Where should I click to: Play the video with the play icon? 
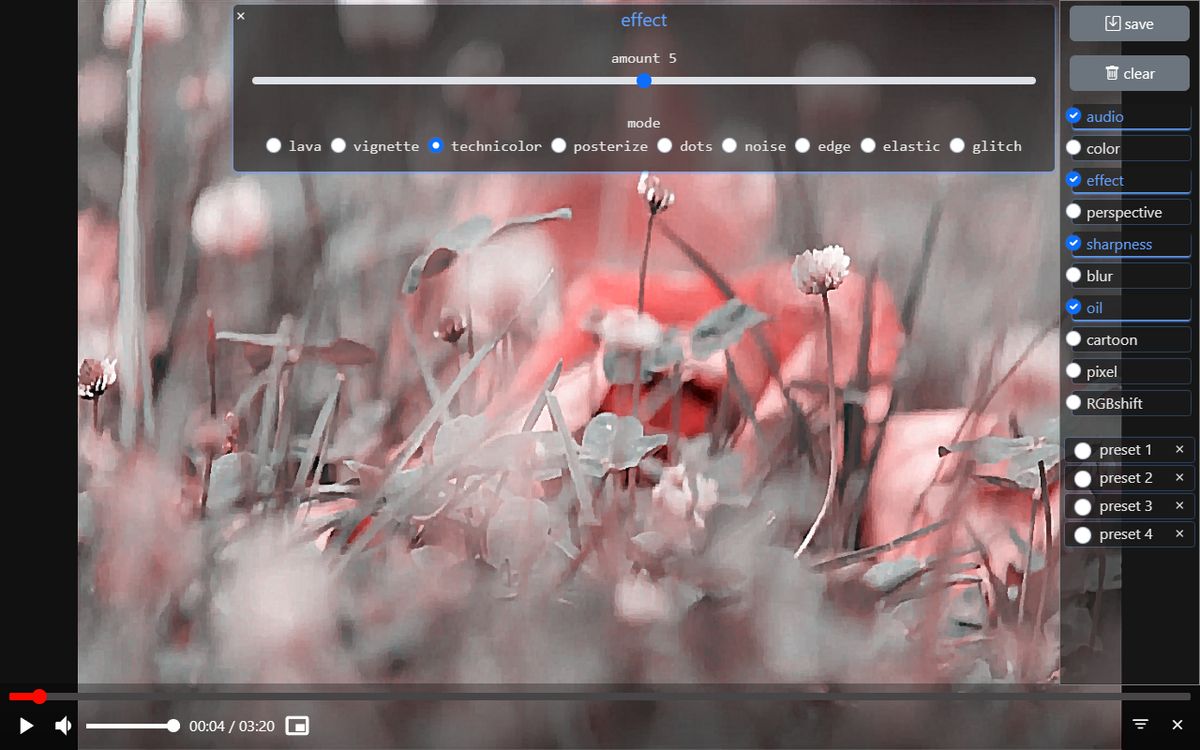pos(26,725)
